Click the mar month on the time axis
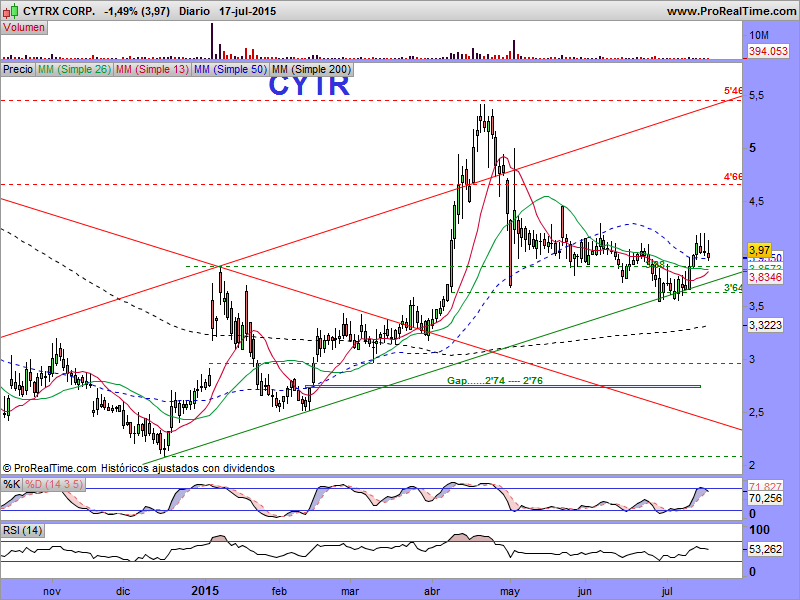Image resolution: width=800 pixels, height=600 pixels. point(350,591)
